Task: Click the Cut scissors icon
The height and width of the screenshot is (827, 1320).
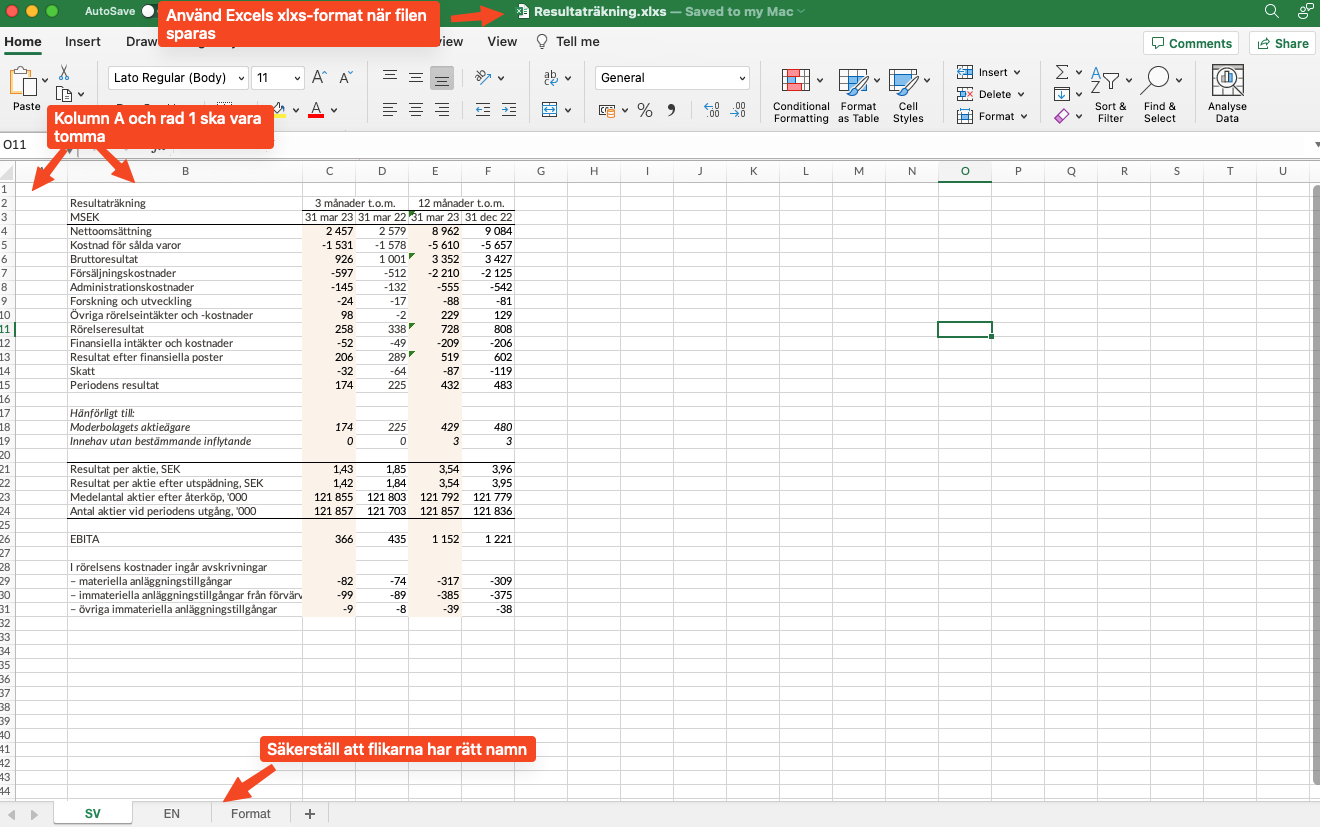Action: tap(64, 73)
